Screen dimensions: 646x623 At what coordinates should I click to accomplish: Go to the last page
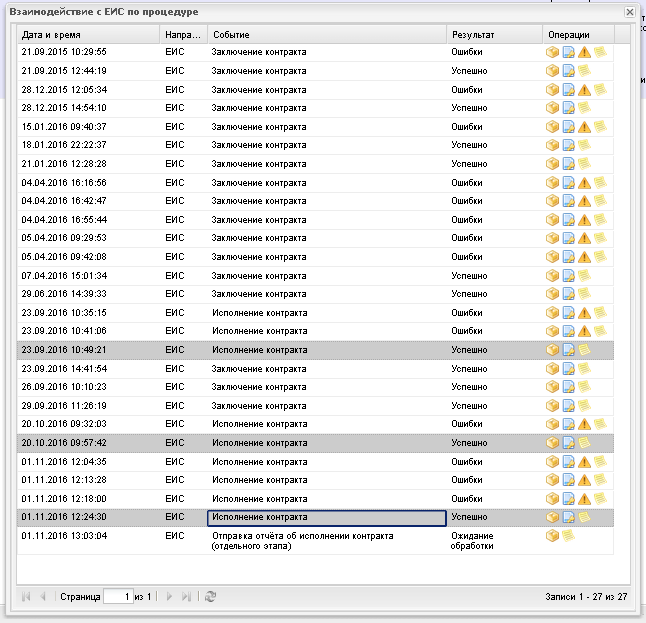click(x=186, y=597)
